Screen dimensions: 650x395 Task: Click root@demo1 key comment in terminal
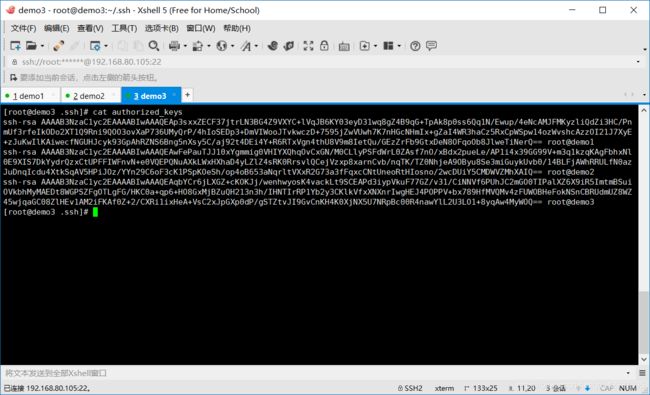click(570, 142)
